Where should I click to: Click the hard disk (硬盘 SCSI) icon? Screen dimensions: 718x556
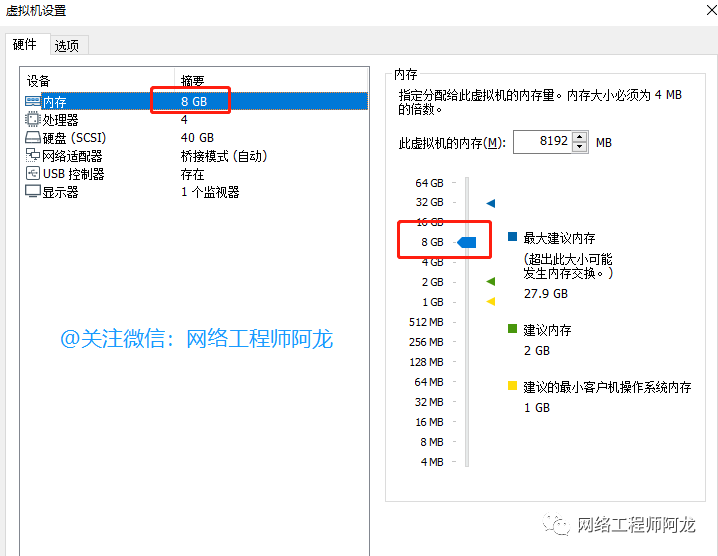tap(33, 137)
